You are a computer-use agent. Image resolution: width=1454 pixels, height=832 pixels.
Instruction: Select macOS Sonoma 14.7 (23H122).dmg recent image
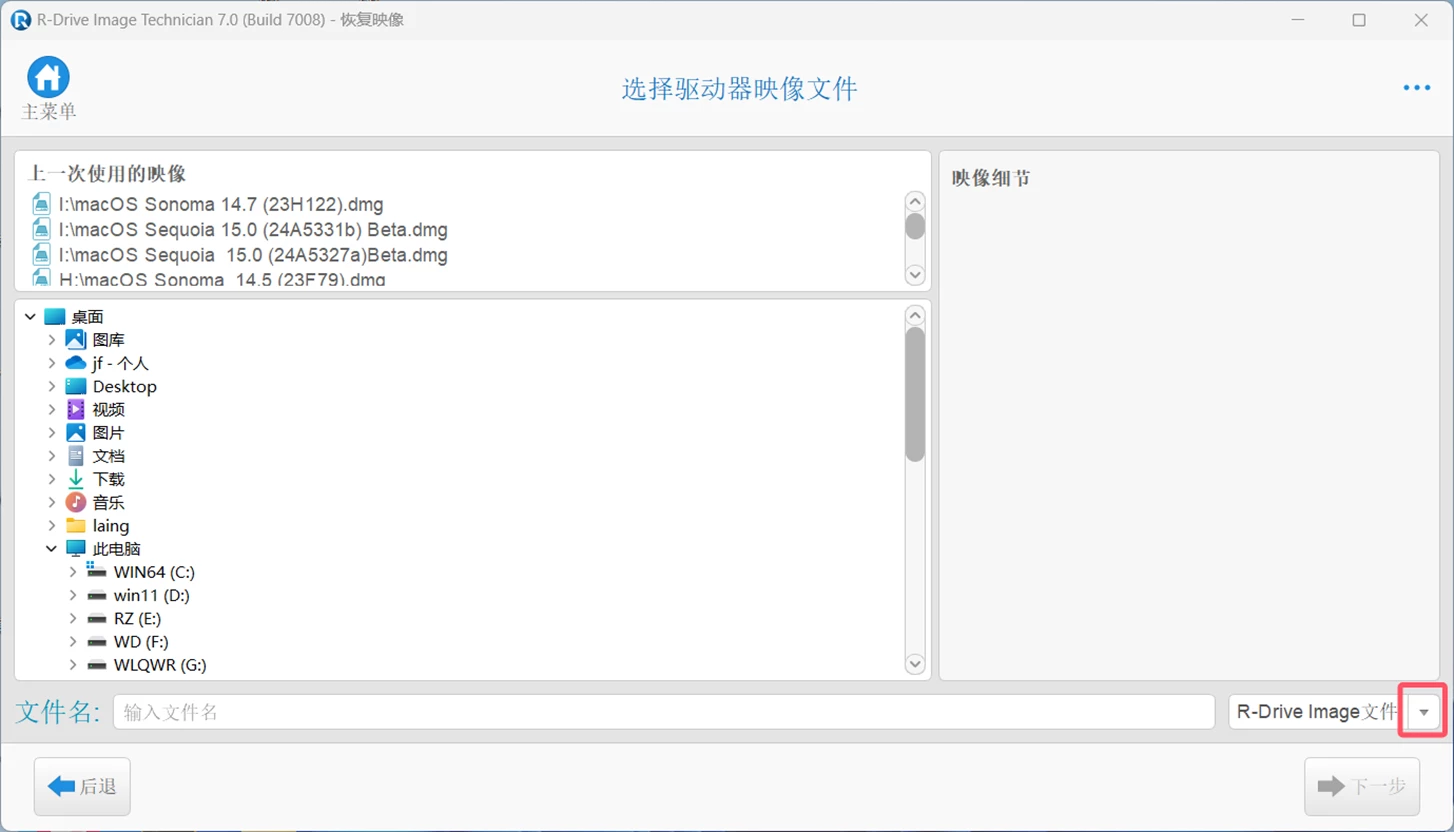(220, 205)
